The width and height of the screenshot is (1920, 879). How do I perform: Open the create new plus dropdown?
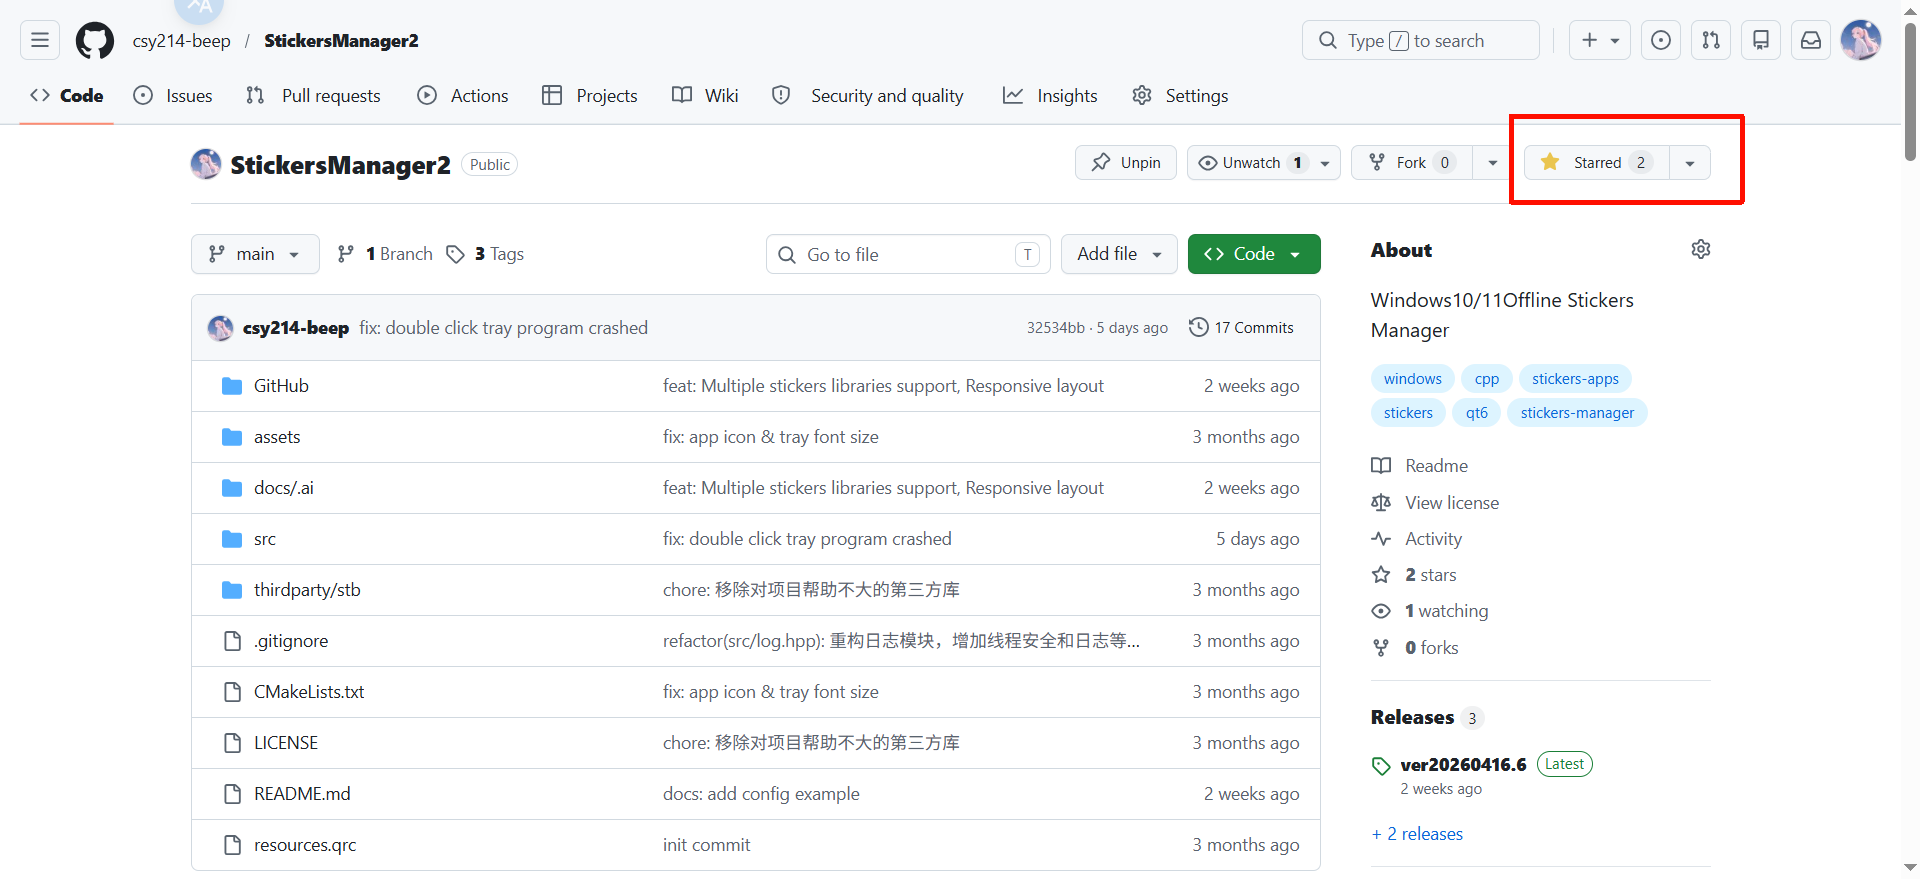(1600, 40)
